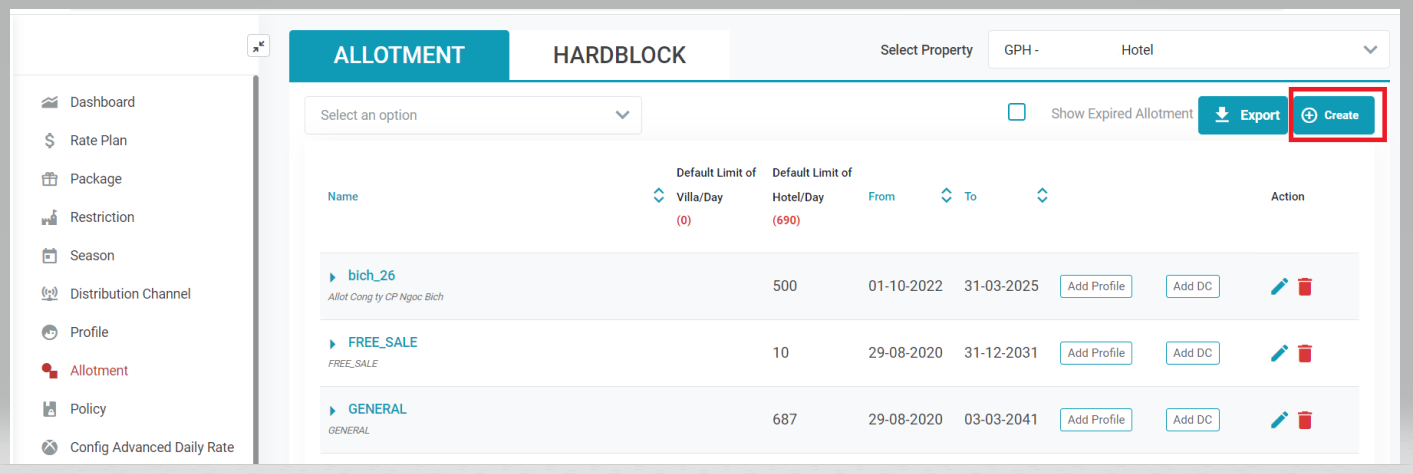Click the pencil icon for FREE_SALE
Viewport: 1413px width, 474px height.
[x=1279, y=353]
